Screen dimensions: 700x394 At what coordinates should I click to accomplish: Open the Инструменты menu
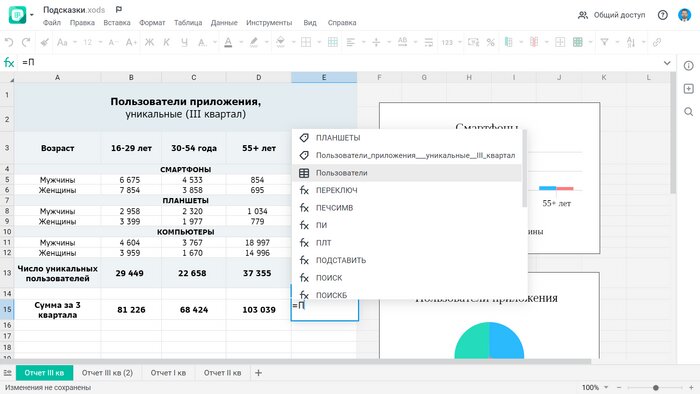(269, 22)
